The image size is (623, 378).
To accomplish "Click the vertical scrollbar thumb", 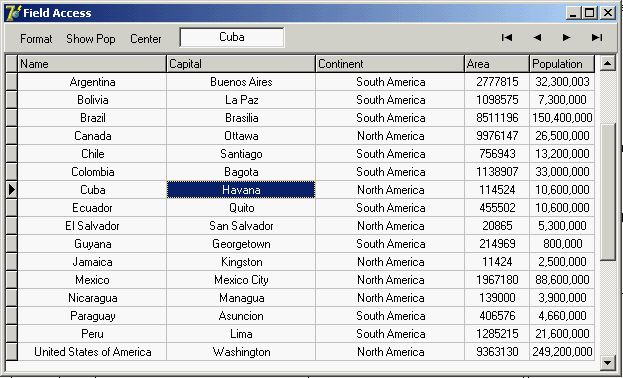I will click(x=608, y=192).
